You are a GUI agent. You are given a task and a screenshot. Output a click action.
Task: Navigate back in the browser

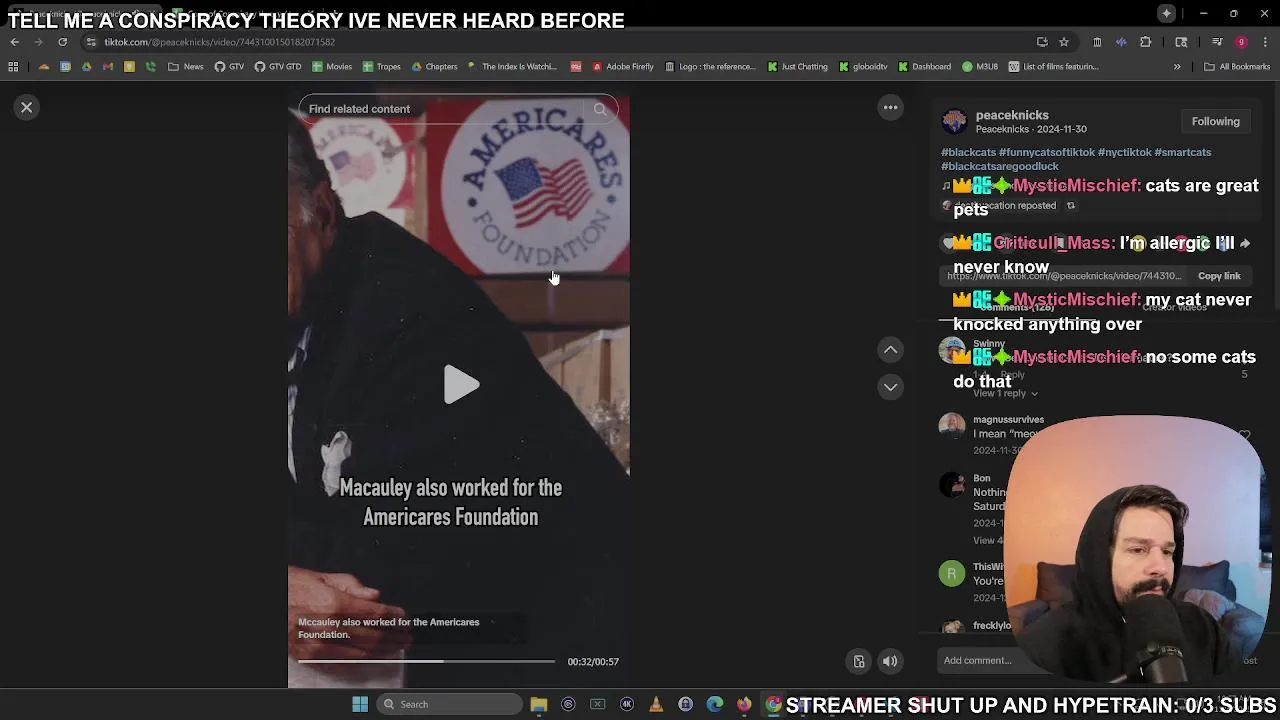(x=14, y=42)
